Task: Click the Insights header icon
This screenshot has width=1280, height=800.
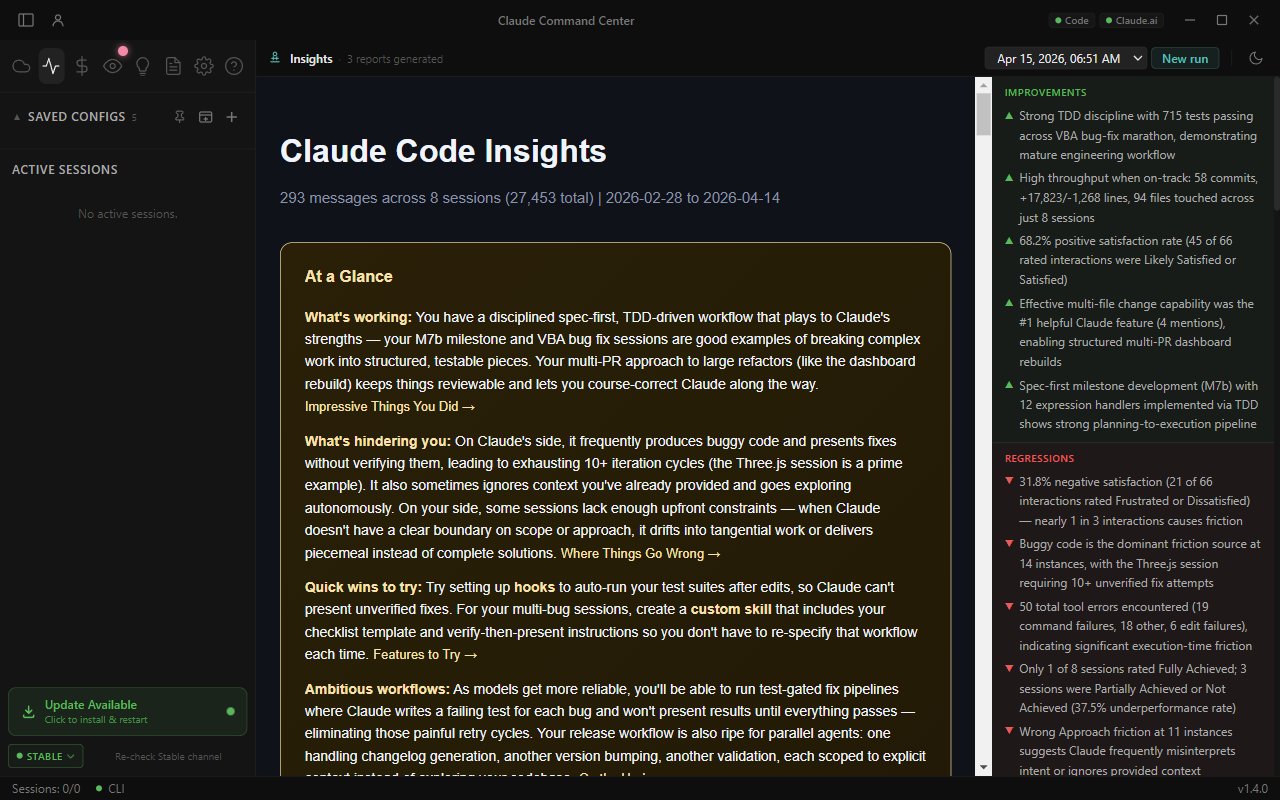Action: click(275, 58)
